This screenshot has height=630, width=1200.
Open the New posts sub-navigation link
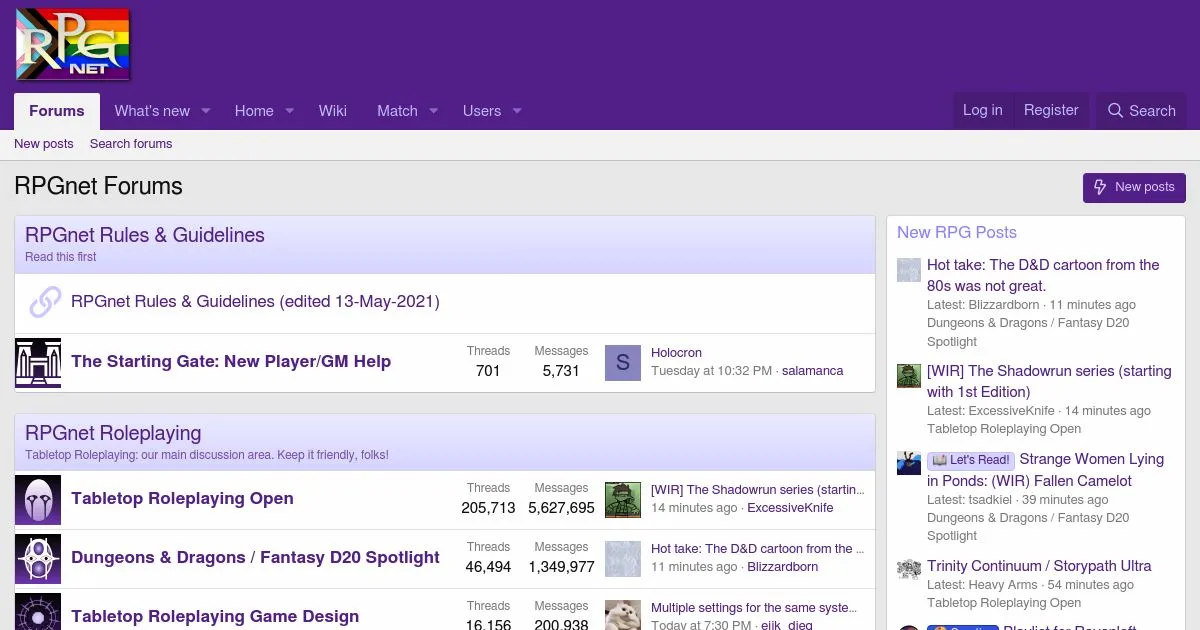[44, 144]
